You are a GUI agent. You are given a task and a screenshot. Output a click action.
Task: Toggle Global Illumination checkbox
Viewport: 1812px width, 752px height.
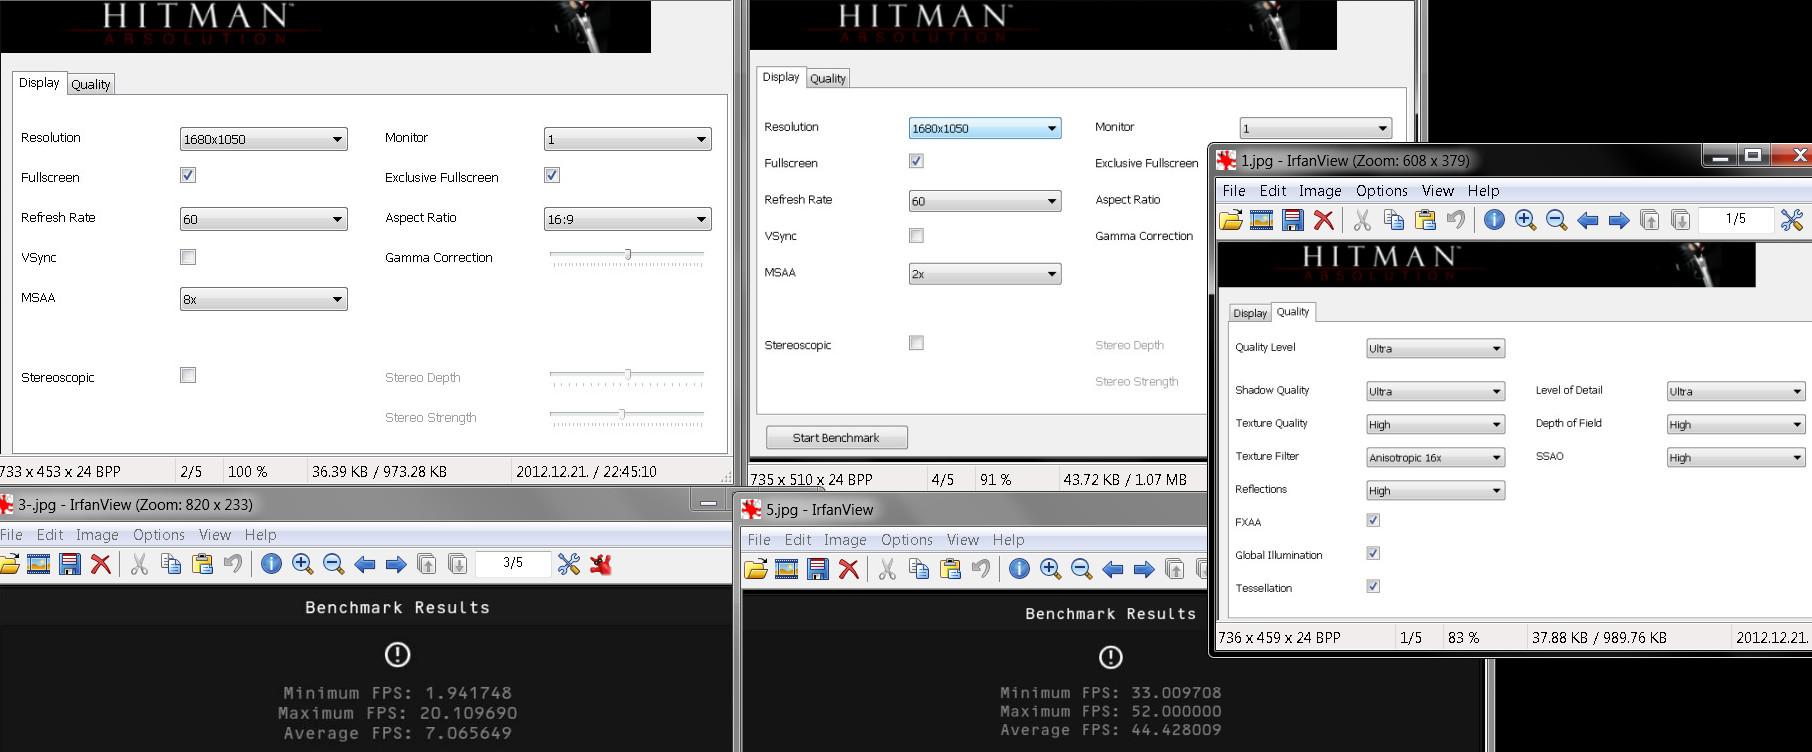point(1373,553)
